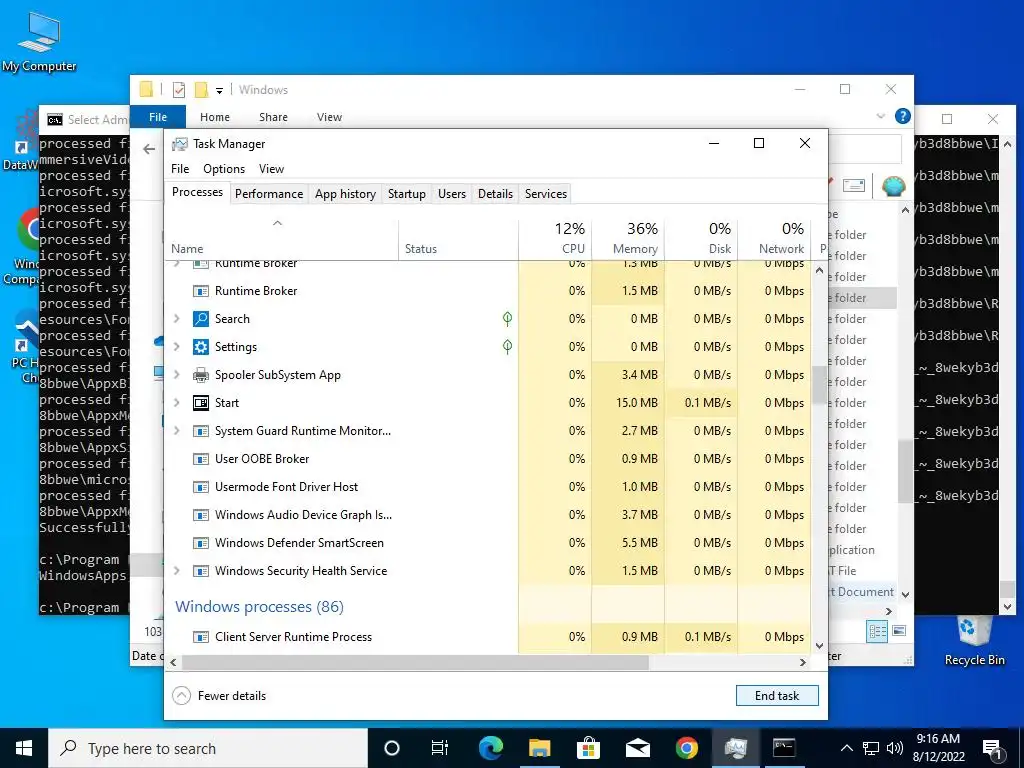
Task: Click the green leaf suspended icon for Settings
Action: coord(507,346)
